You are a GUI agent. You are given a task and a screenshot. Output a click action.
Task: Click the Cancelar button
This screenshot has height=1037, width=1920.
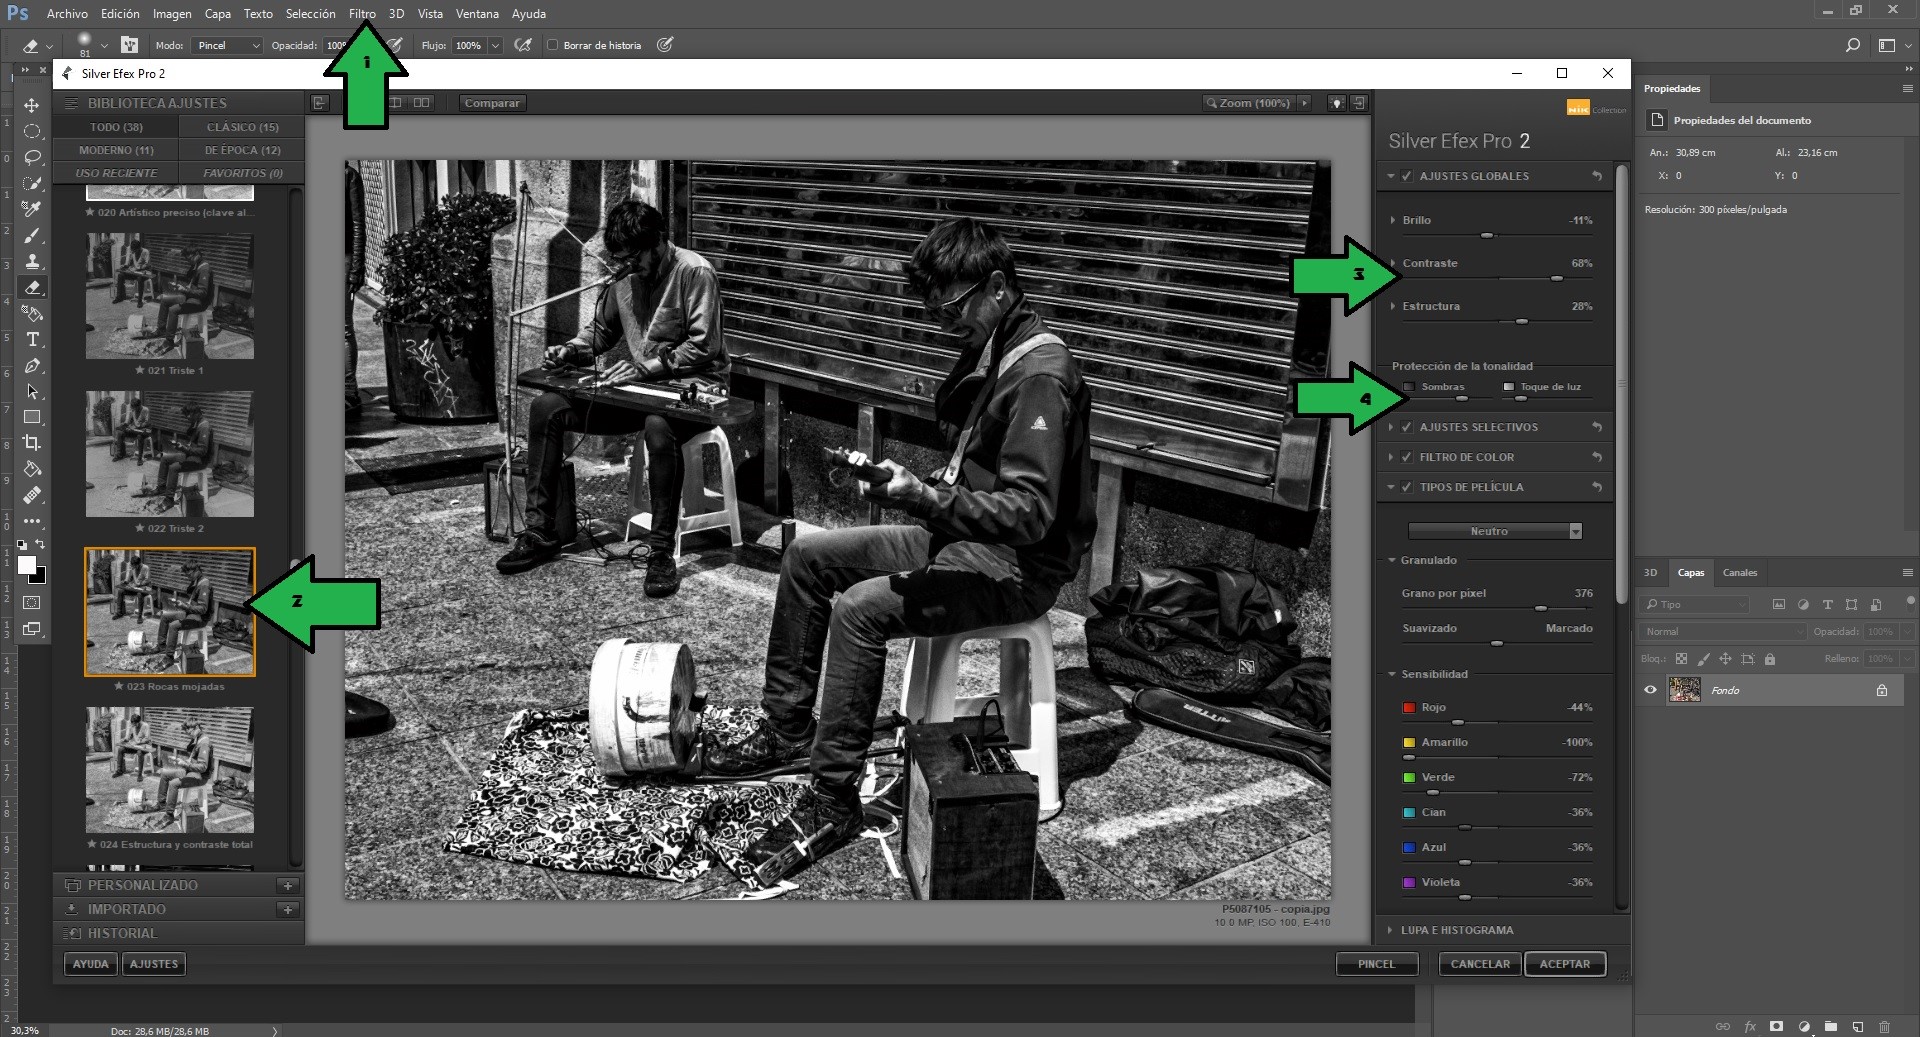tap(1480, 964)
